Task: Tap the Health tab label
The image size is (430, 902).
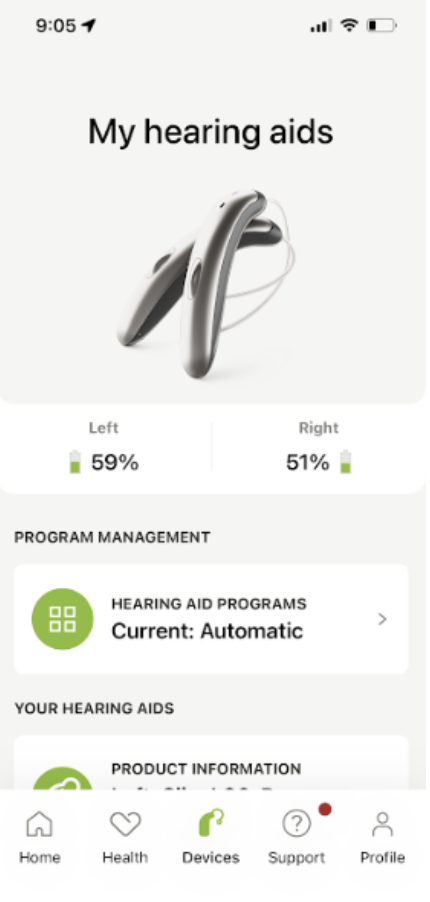Action: [125, 857]
